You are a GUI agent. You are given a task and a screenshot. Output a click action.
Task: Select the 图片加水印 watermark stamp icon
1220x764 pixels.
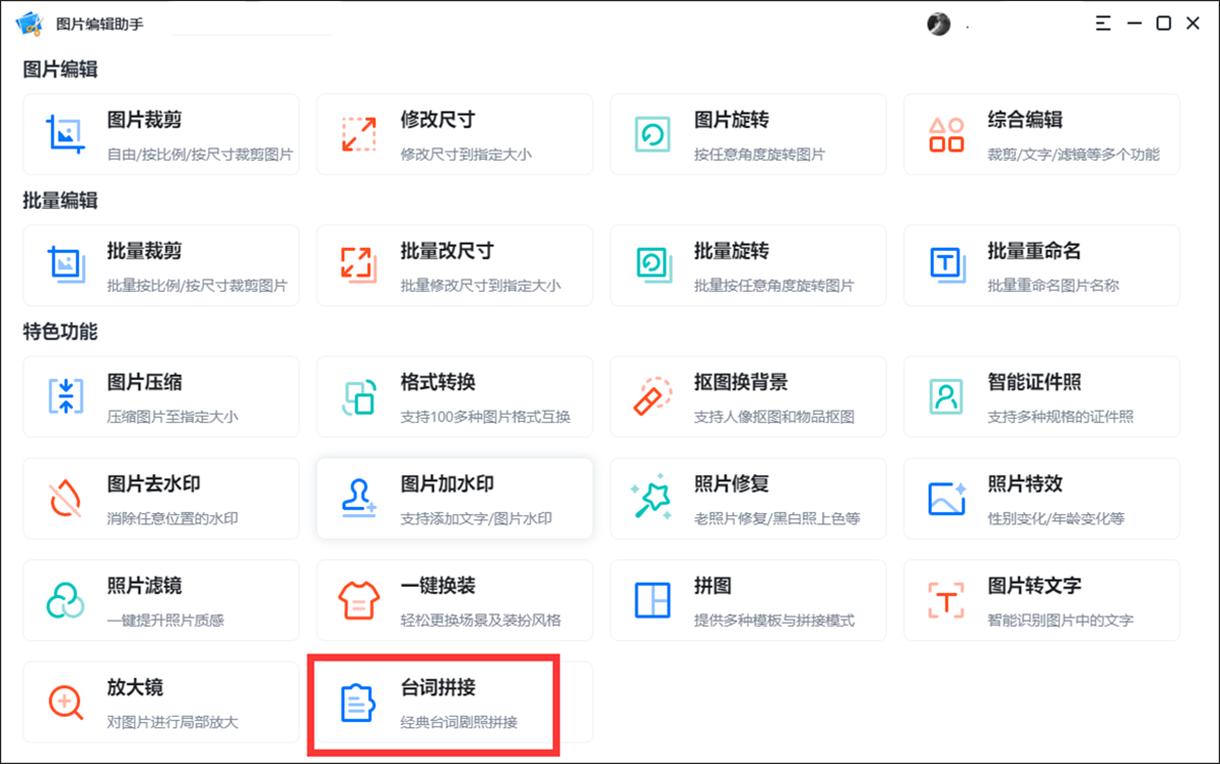point(358,498)
